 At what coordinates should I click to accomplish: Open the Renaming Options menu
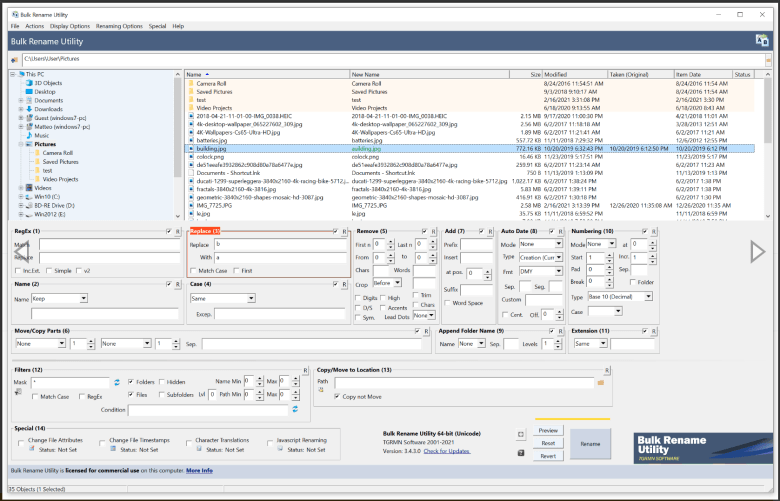point(119,26)
